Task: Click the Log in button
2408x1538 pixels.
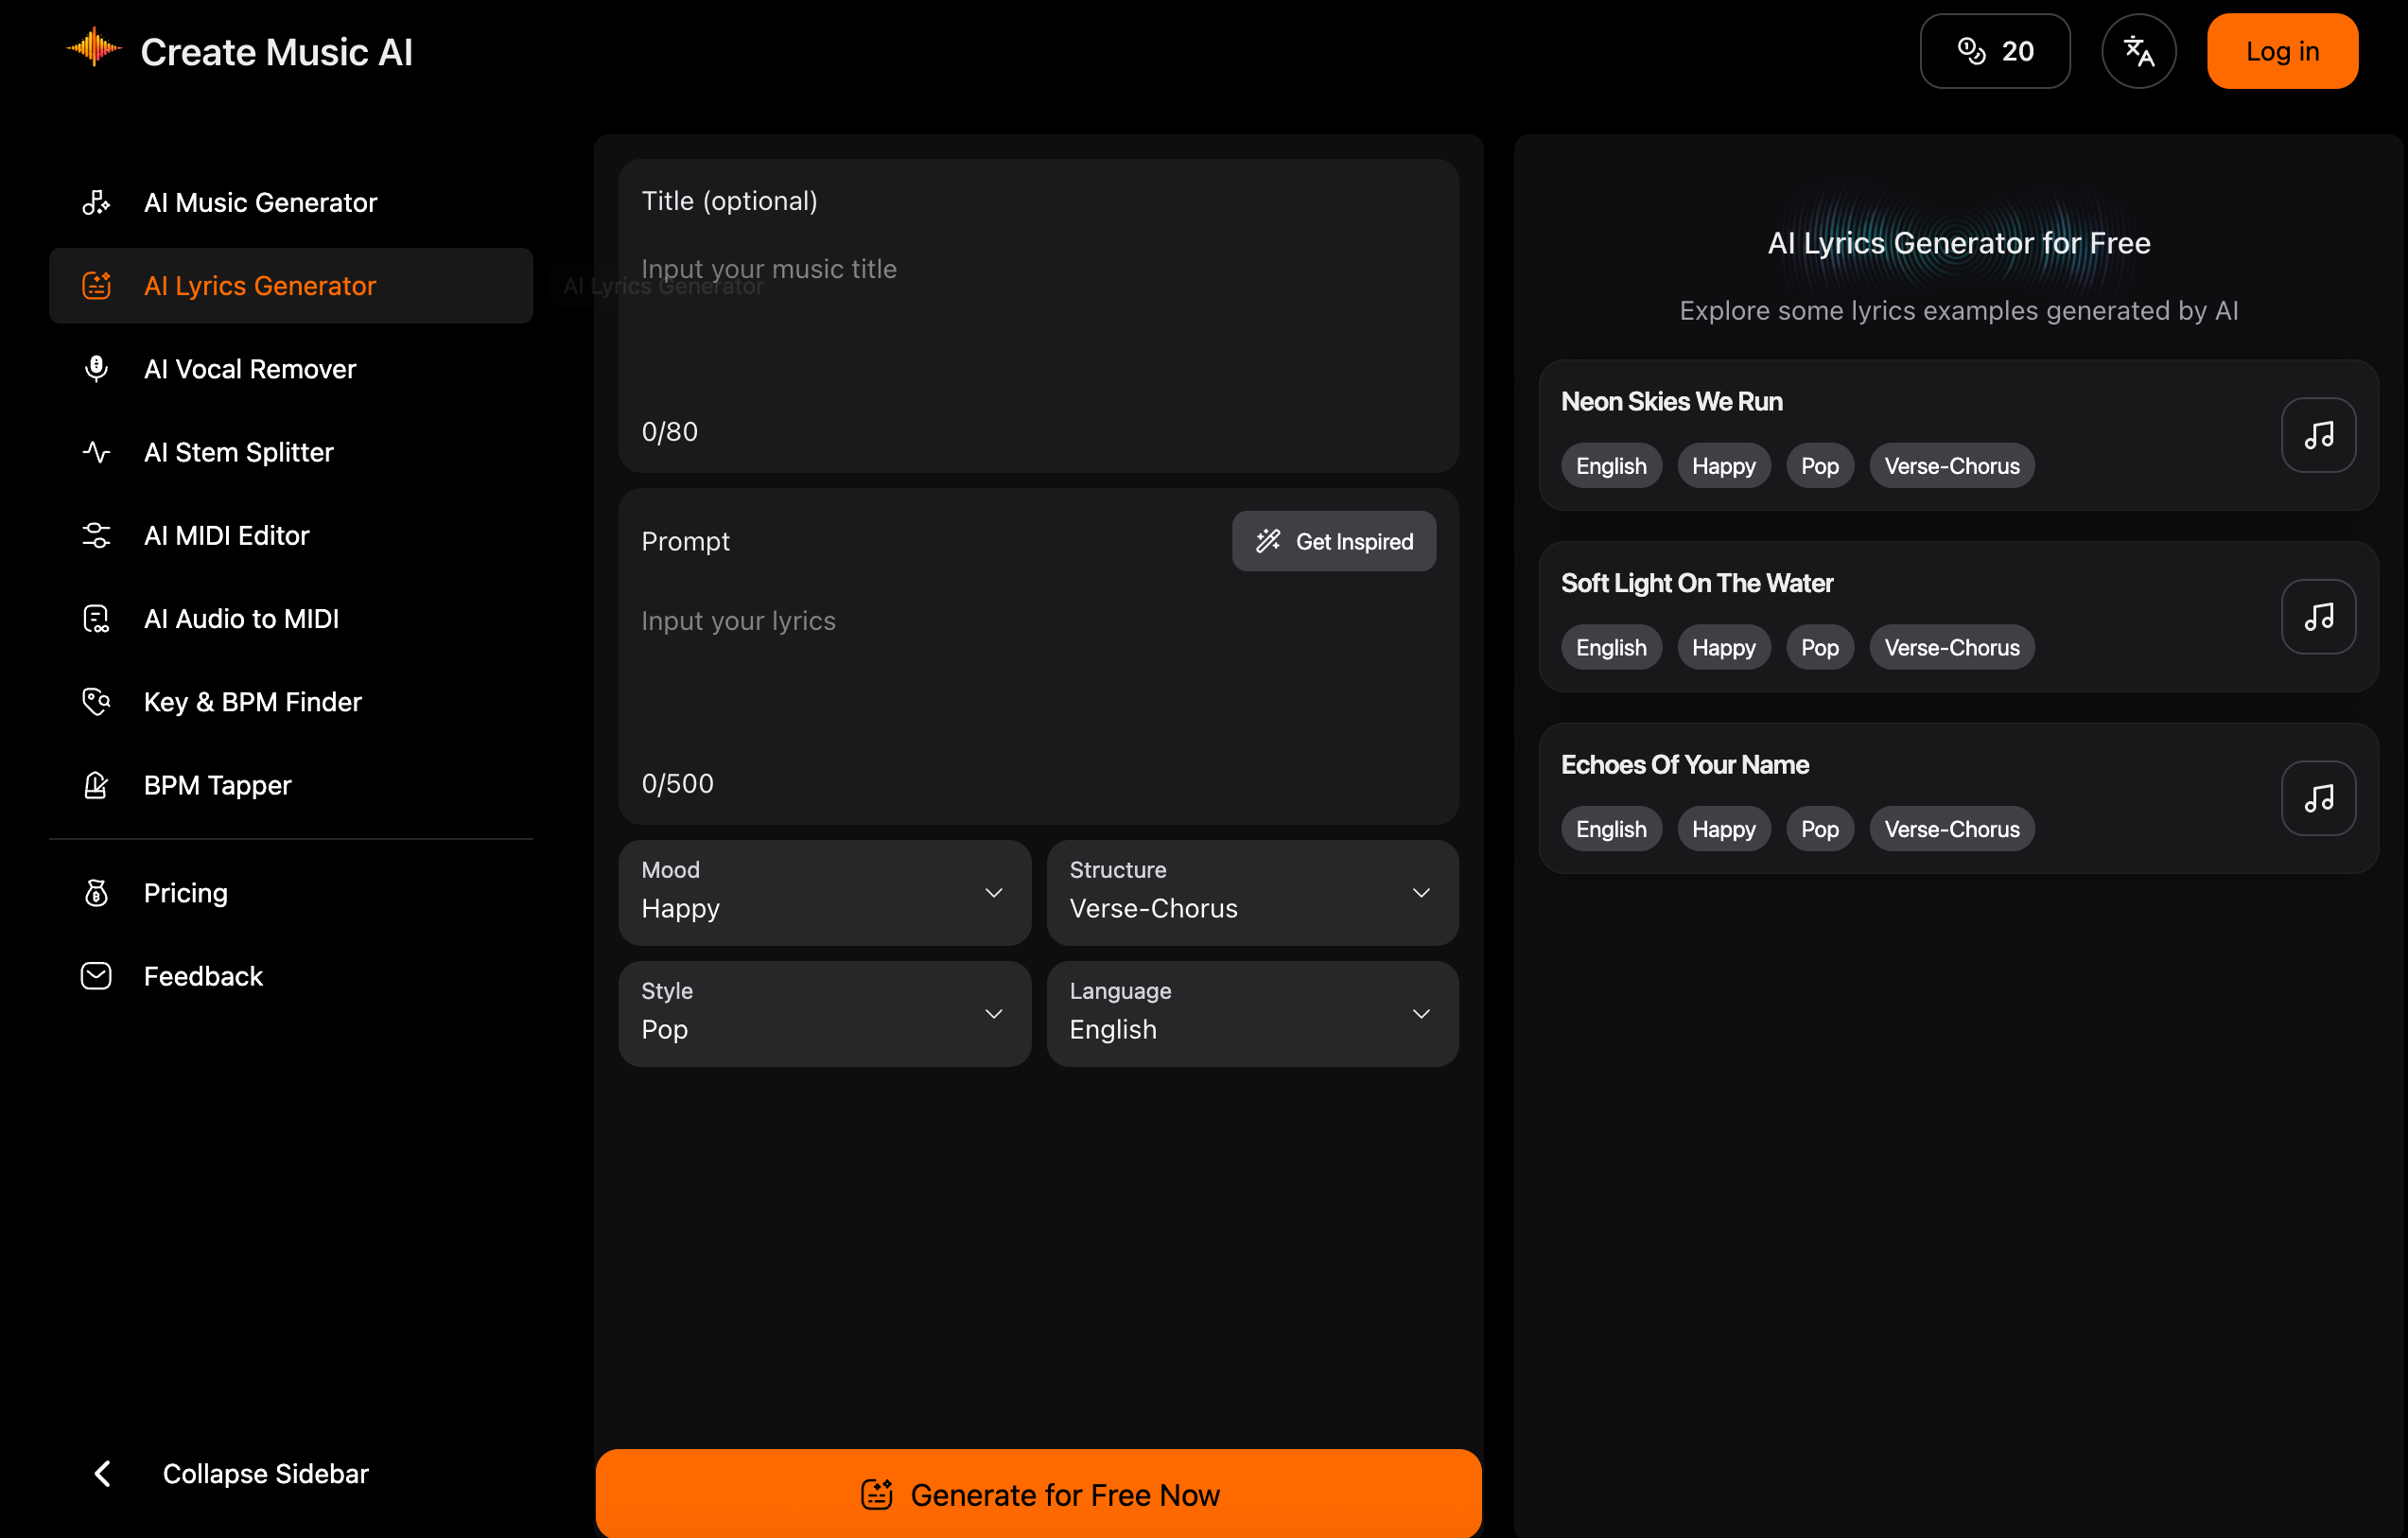Action: [x=2282, y=50]
